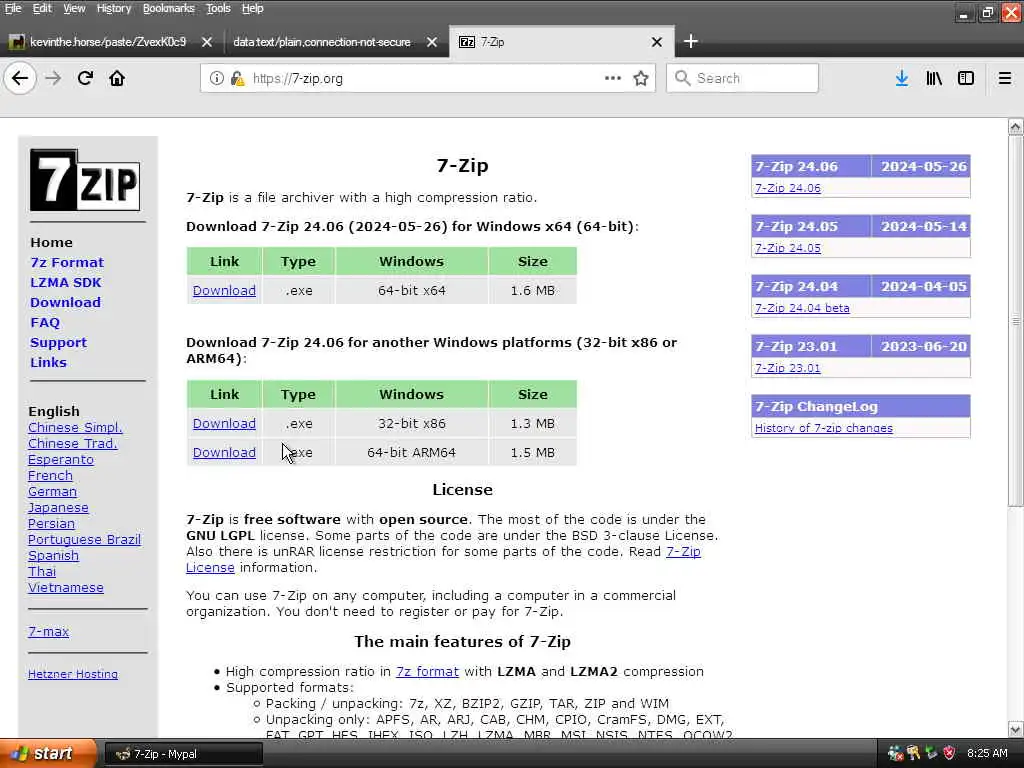Select 7-Zip - Mypal taskbar item
The height and width of the screenshot is (768, 1024).
[x=184, y=754]
